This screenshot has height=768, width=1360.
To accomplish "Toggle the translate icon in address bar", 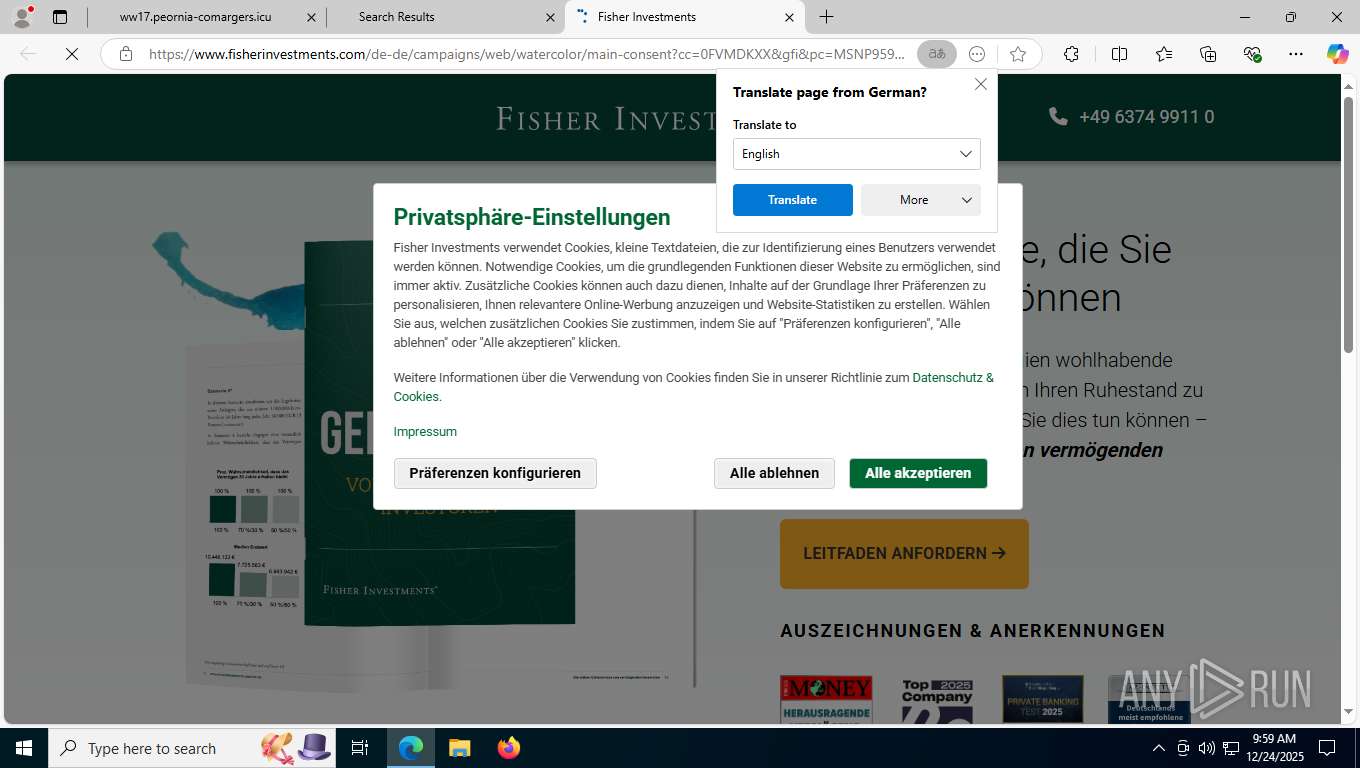I will 937,54.
